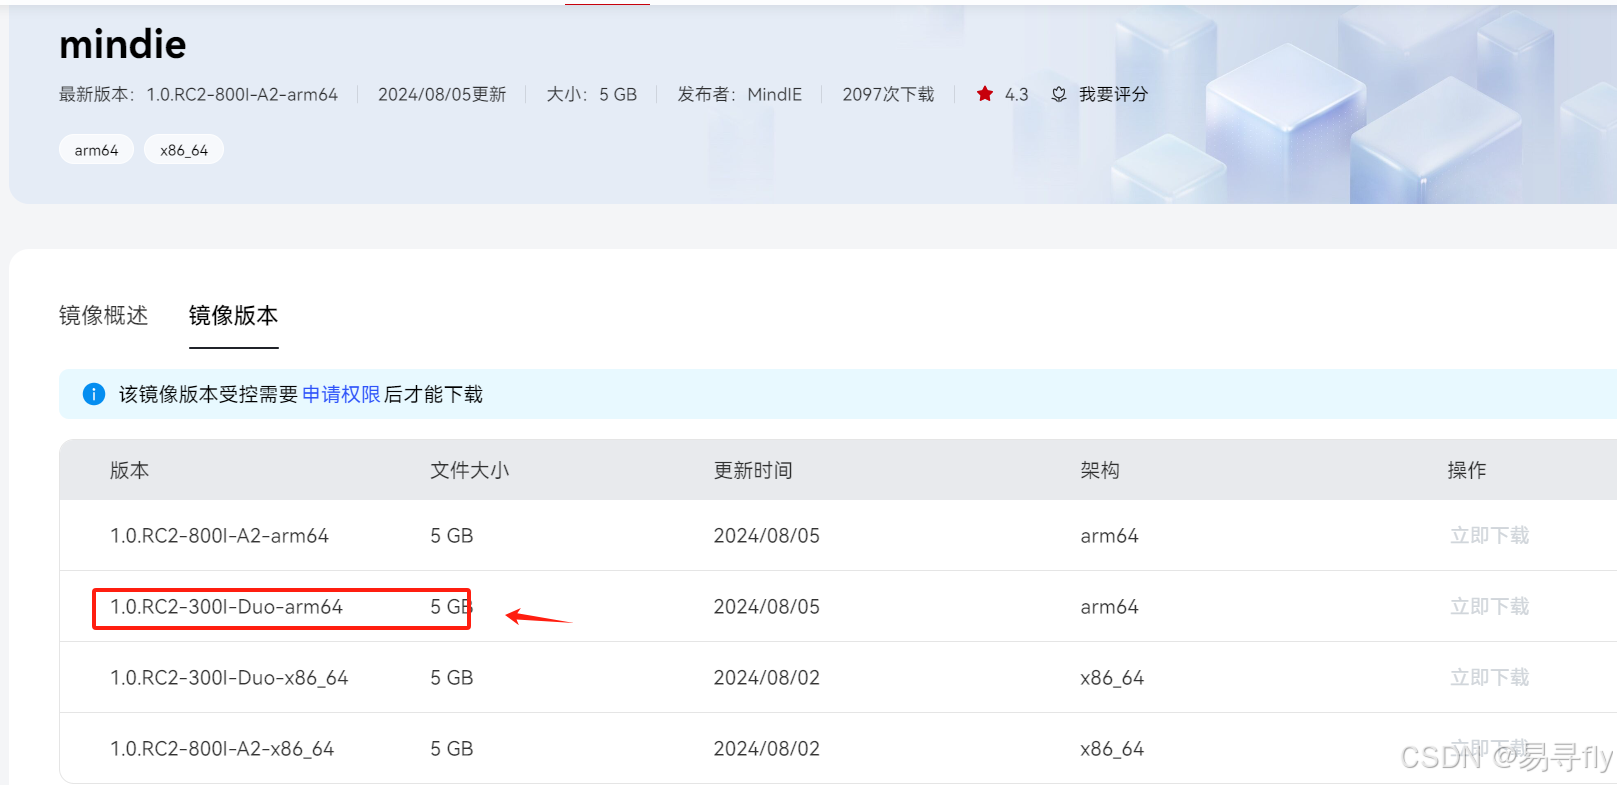
Task: Click the red star rating icon
Action: (x=985, y=94)
